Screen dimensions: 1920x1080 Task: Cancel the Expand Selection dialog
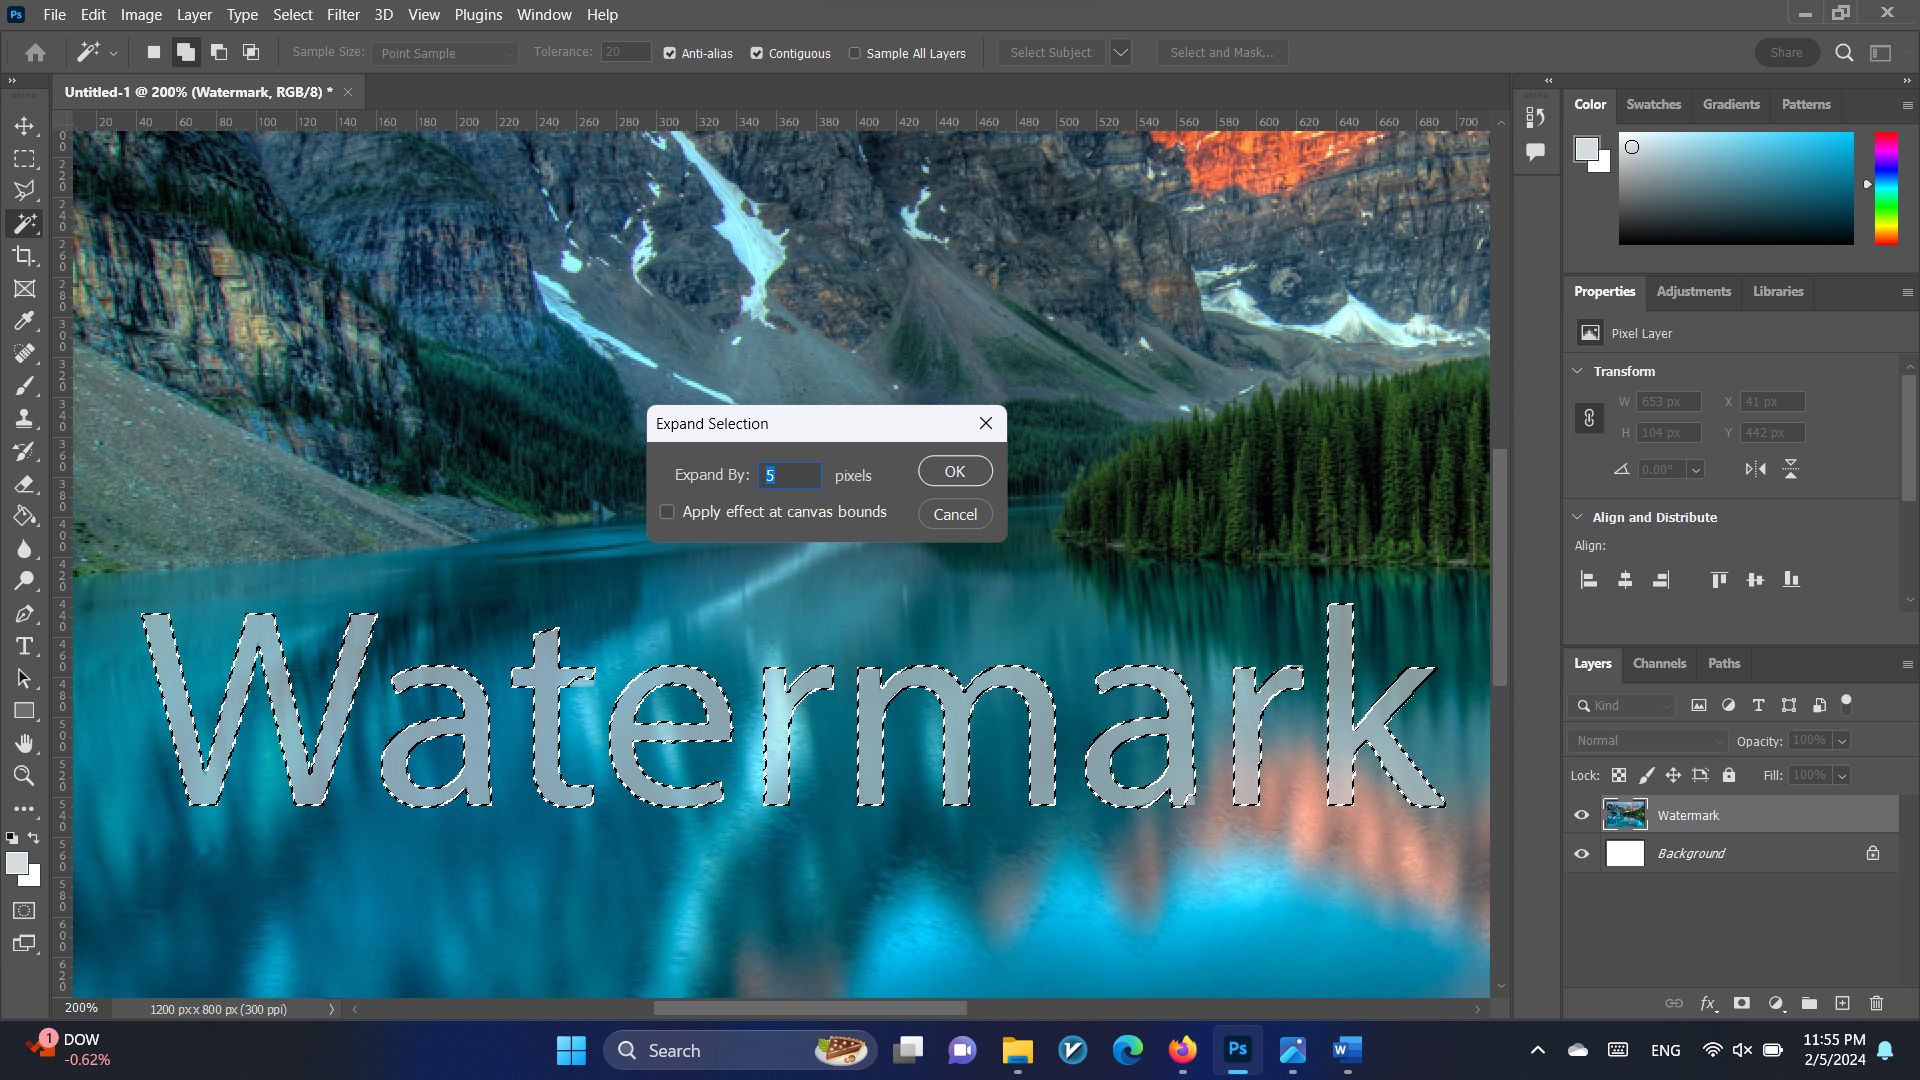tap(955, 514)
